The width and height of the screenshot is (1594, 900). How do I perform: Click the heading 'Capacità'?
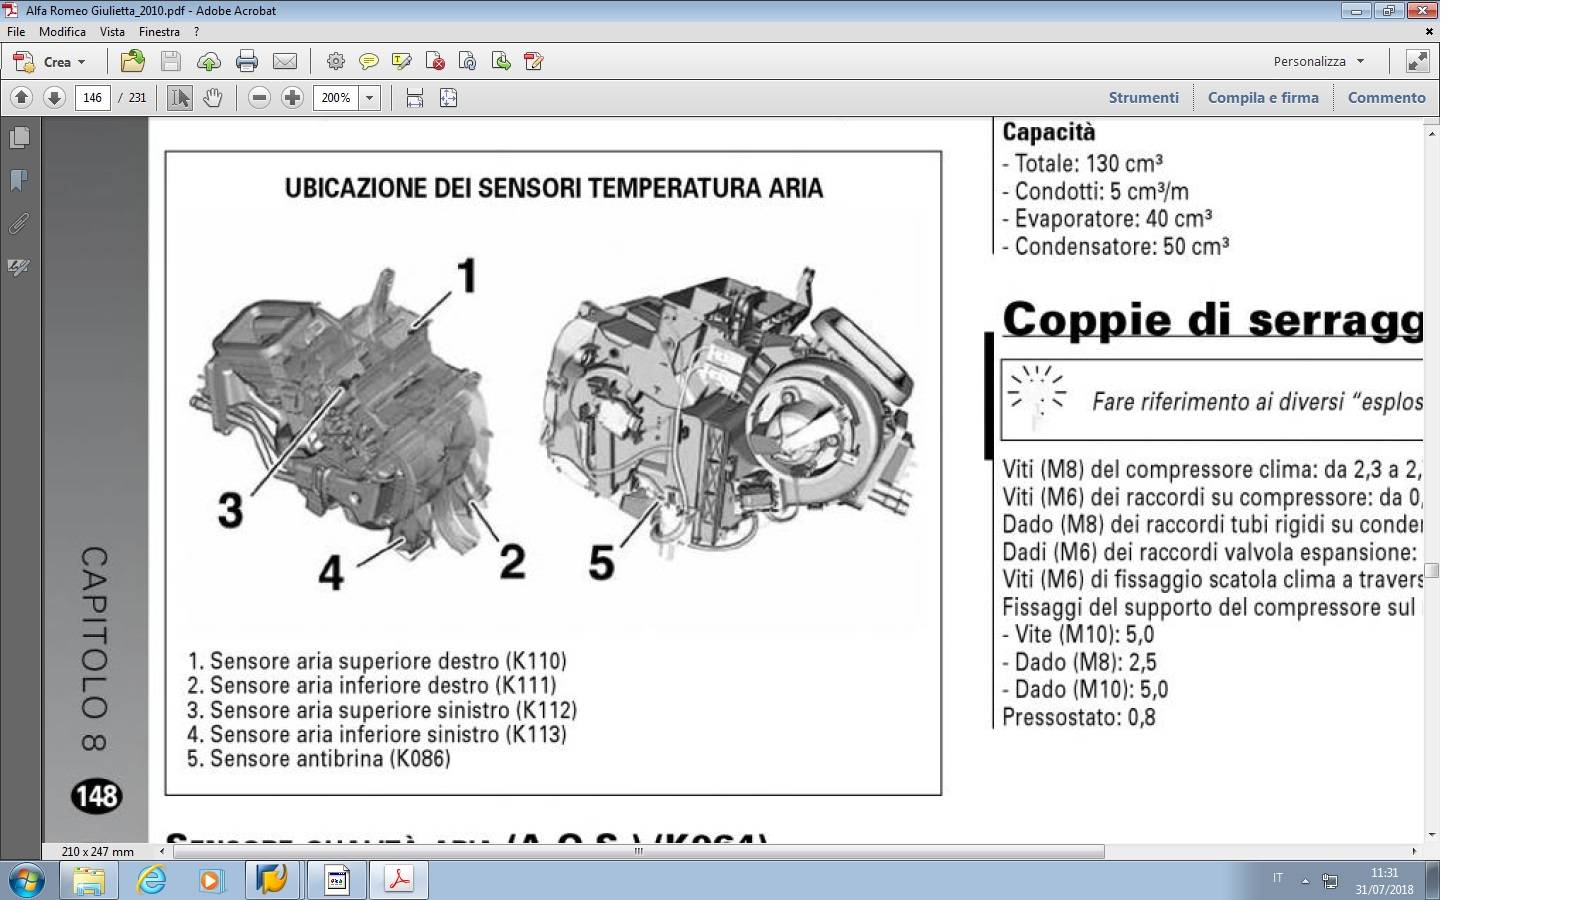coord(1048,132)
